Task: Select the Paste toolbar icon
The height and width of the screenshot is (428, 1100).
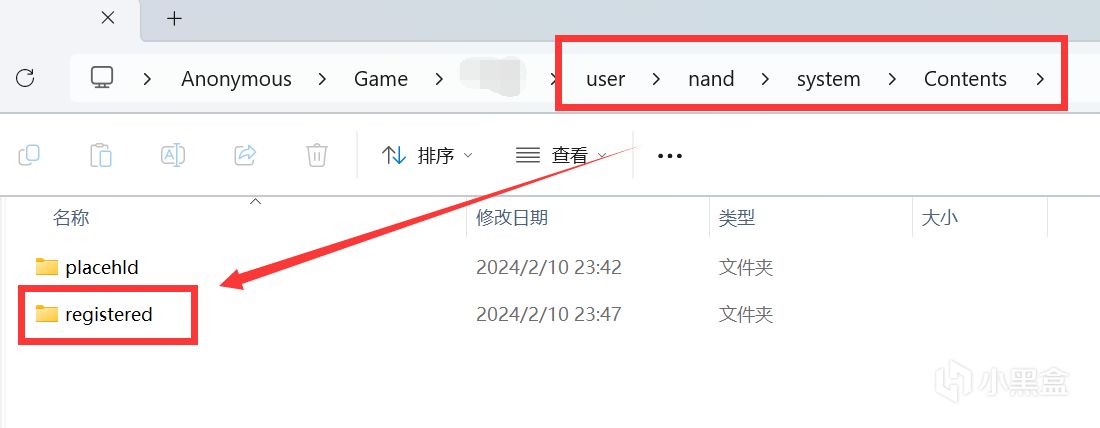Action: pos(101,154)
